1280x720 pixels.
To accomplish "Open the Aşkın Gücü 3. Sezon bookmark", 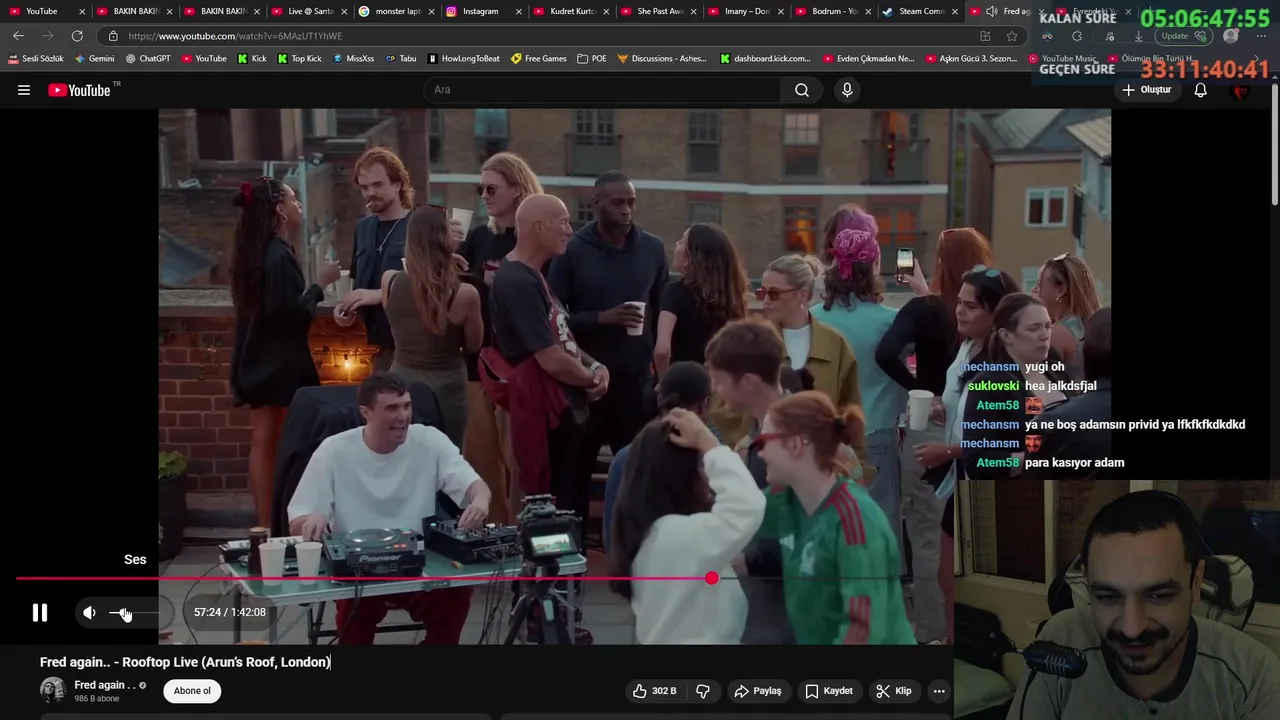I will tap(971, 59).
